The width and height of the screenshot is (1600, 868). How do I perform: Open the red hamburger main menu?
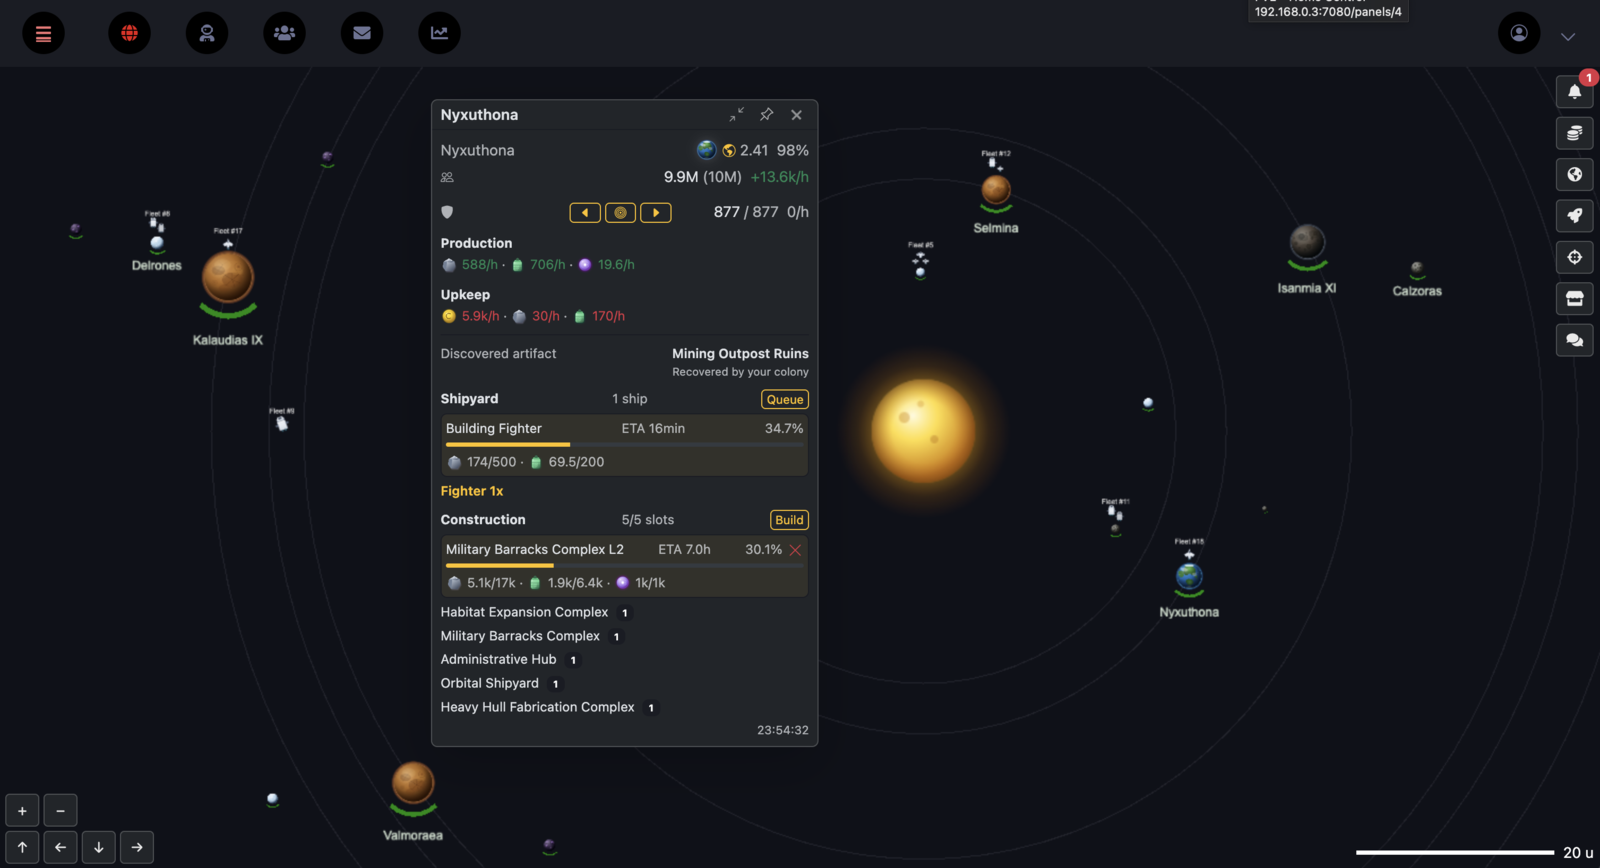pos(43,33)
